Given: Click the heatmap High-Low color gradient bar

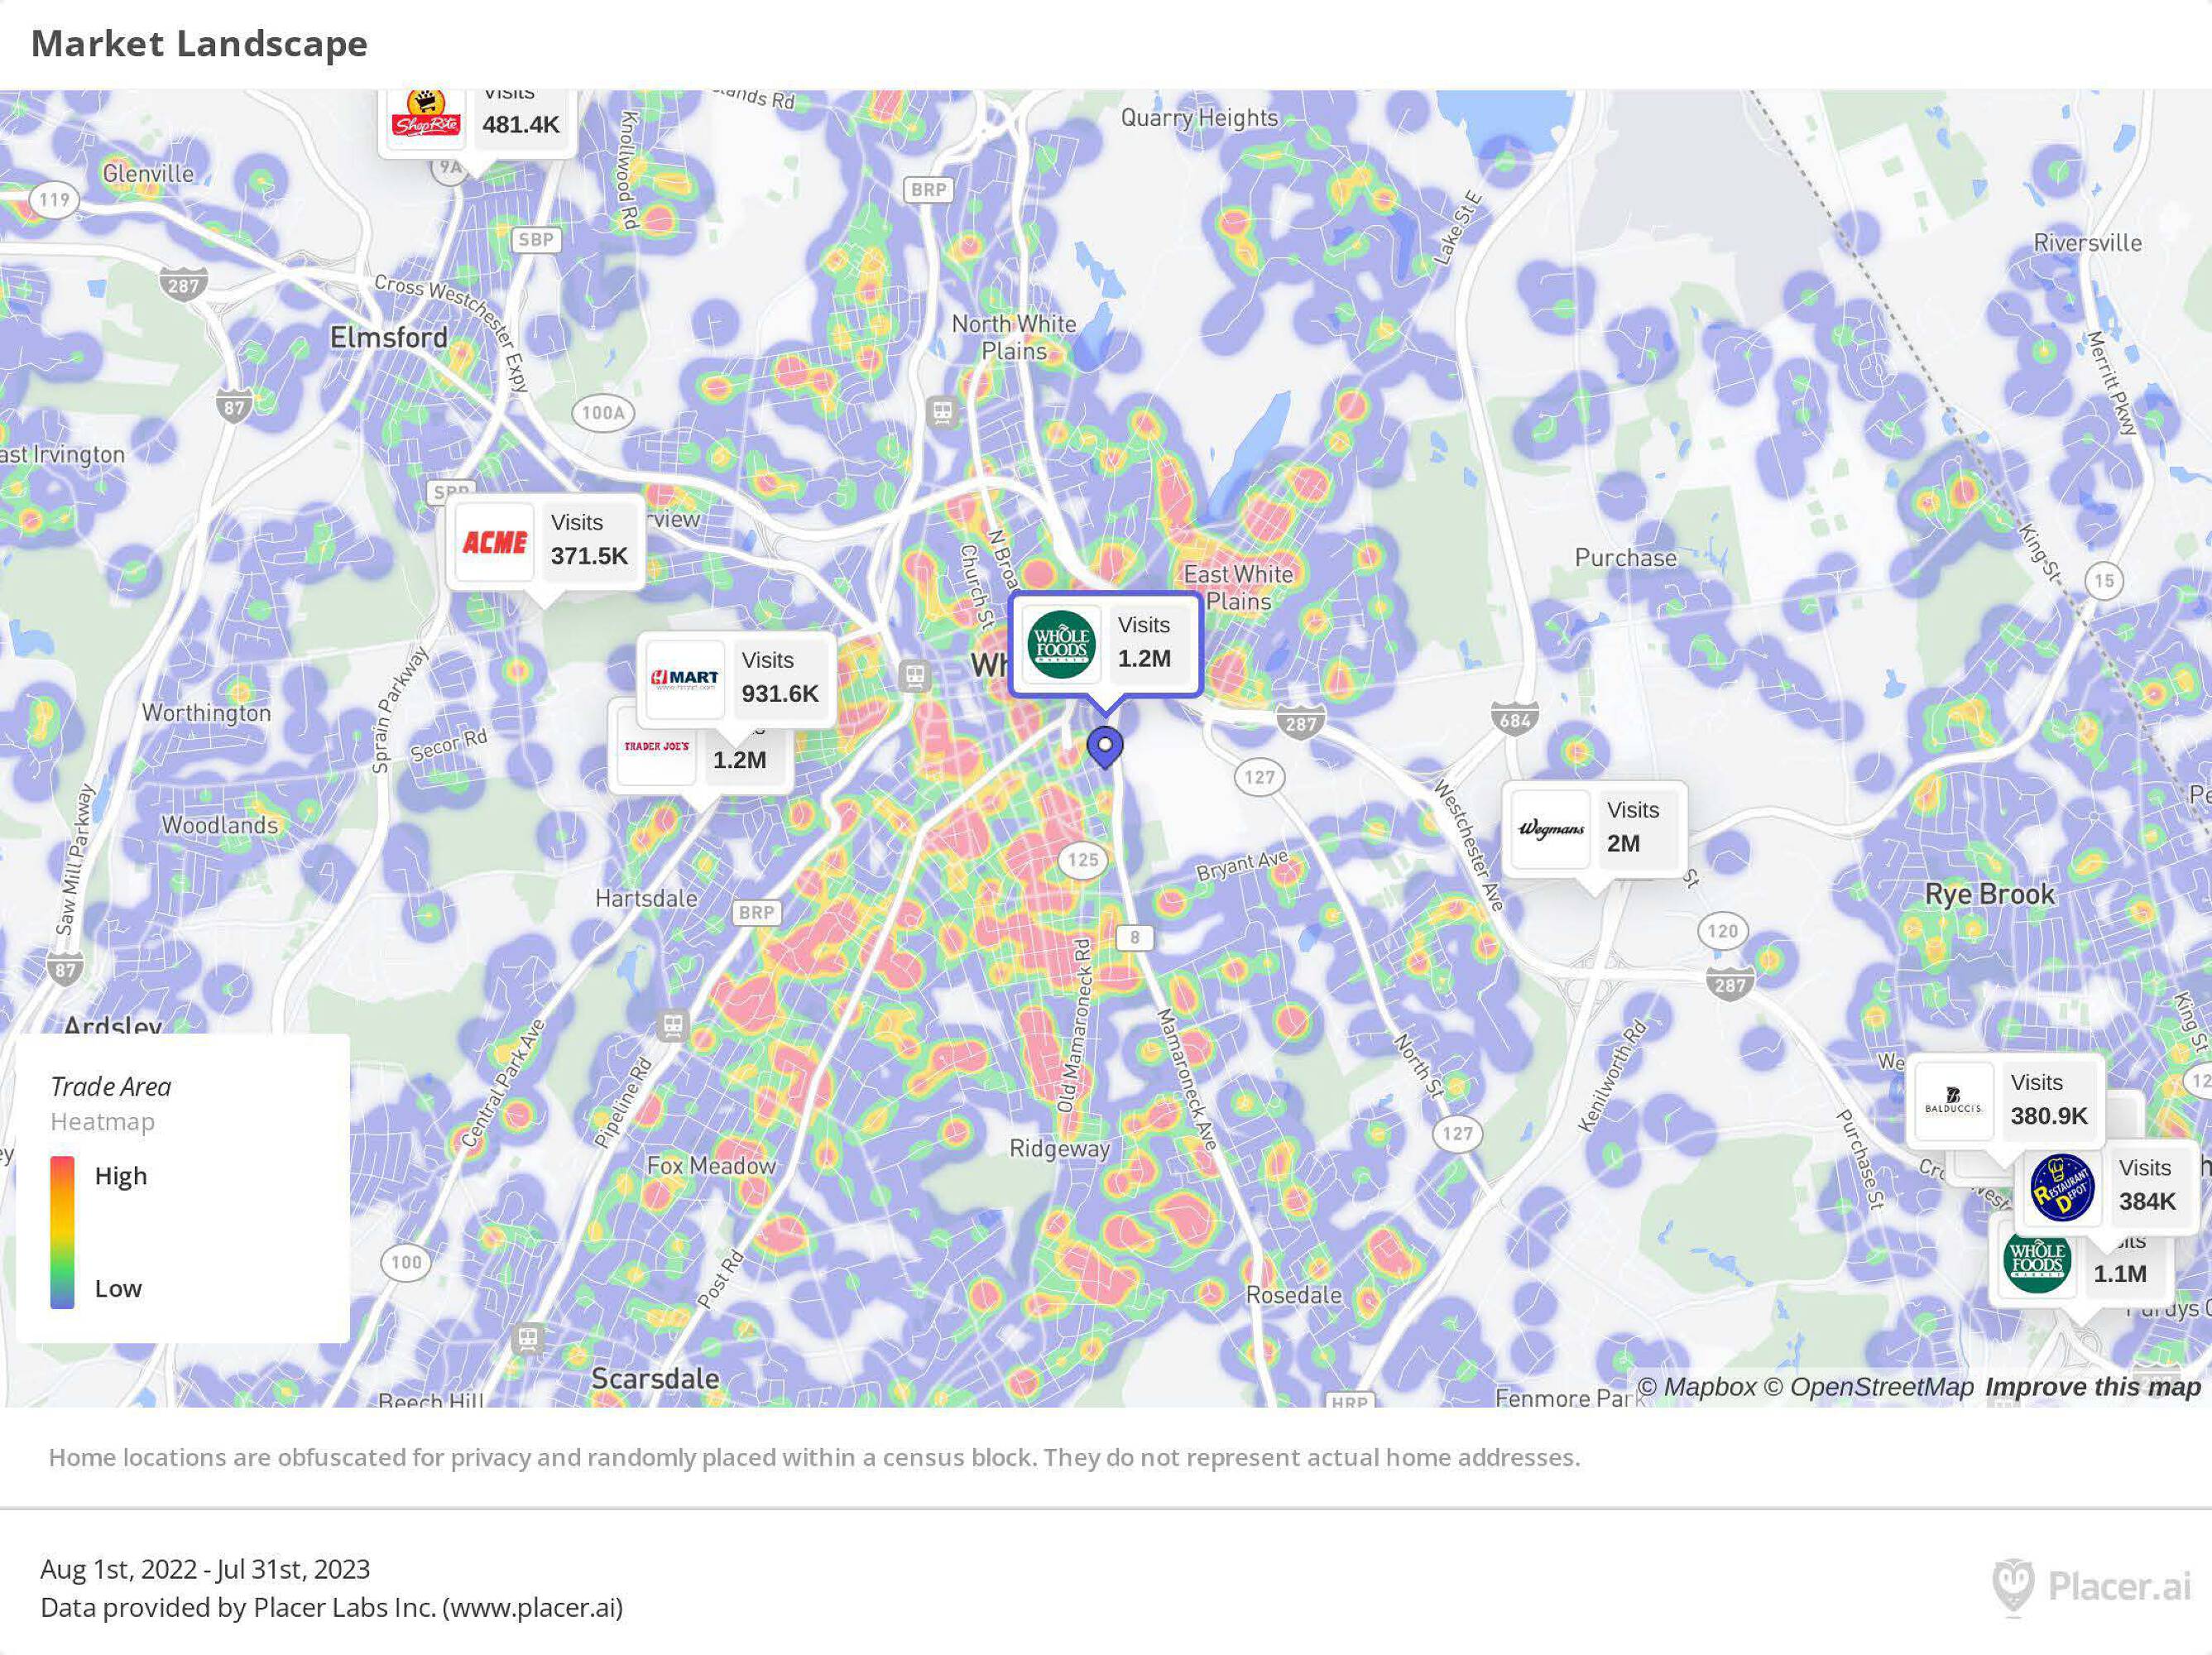Looking at the screenshot, I should tap(62, 1232).
